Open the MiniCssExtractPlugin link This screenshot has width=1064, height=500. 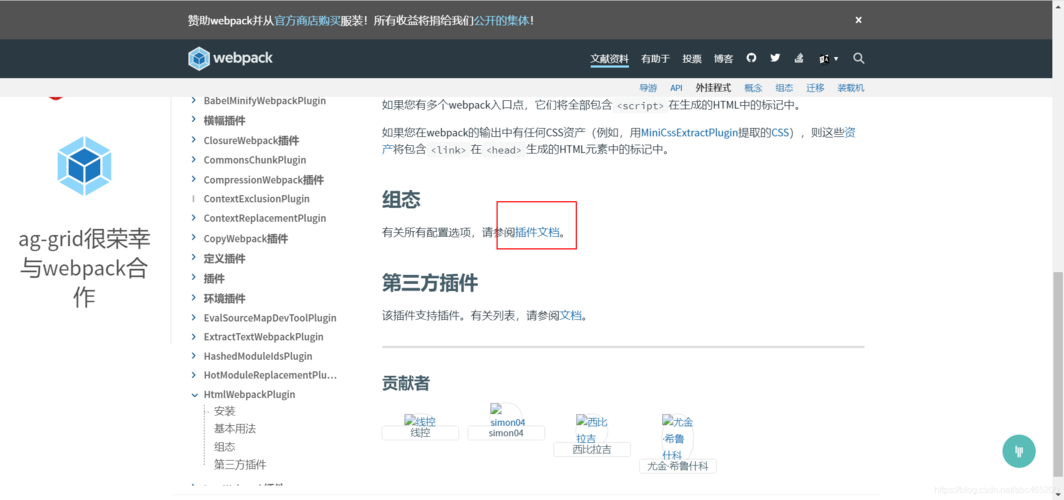(x=689, y=133)
